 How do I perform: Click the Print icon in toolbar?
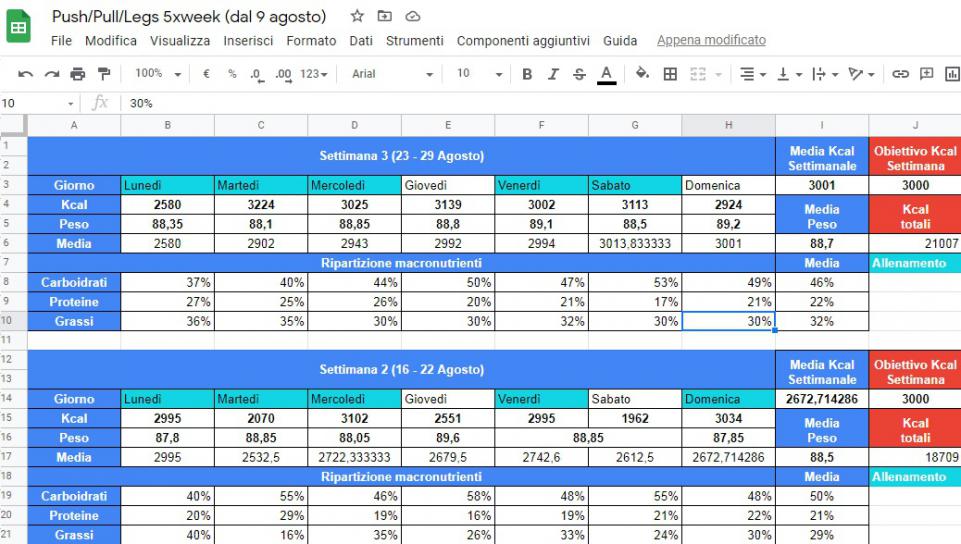pos(78,74)
